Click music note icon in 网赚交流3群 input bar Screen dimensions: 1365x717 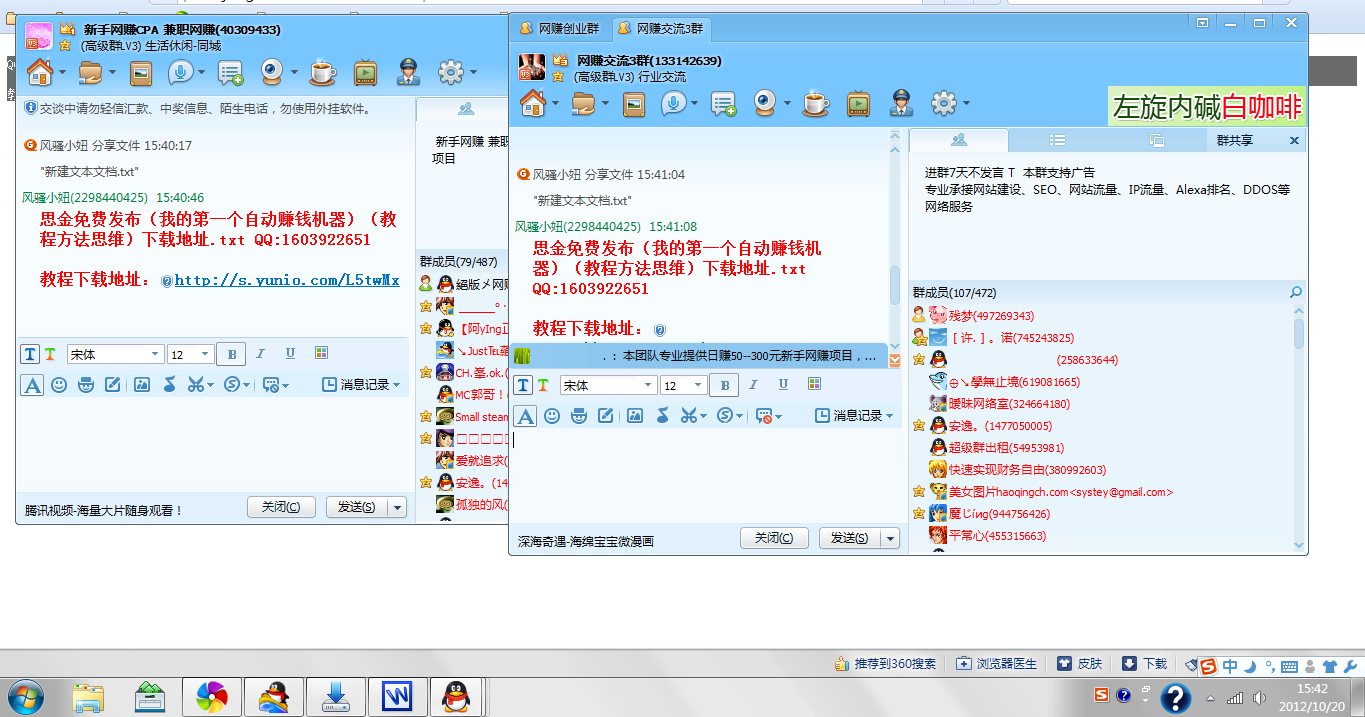pos(662,415)
